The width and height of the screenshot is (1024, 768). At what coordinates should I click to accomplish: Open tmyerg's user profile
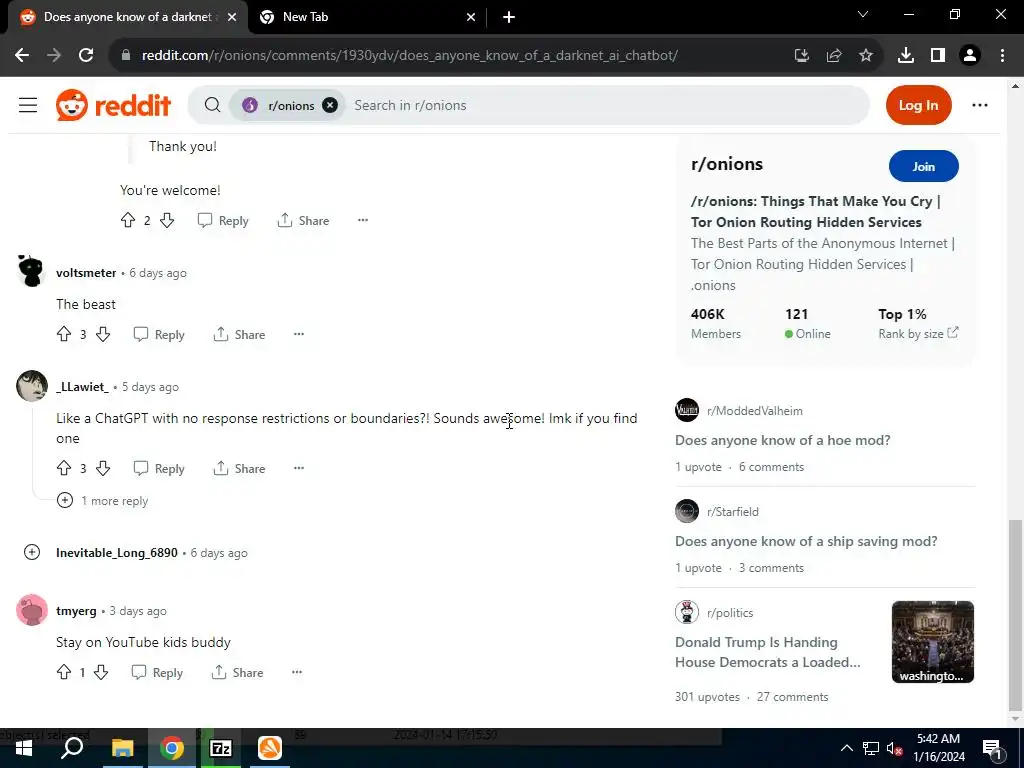coord(76,611)
